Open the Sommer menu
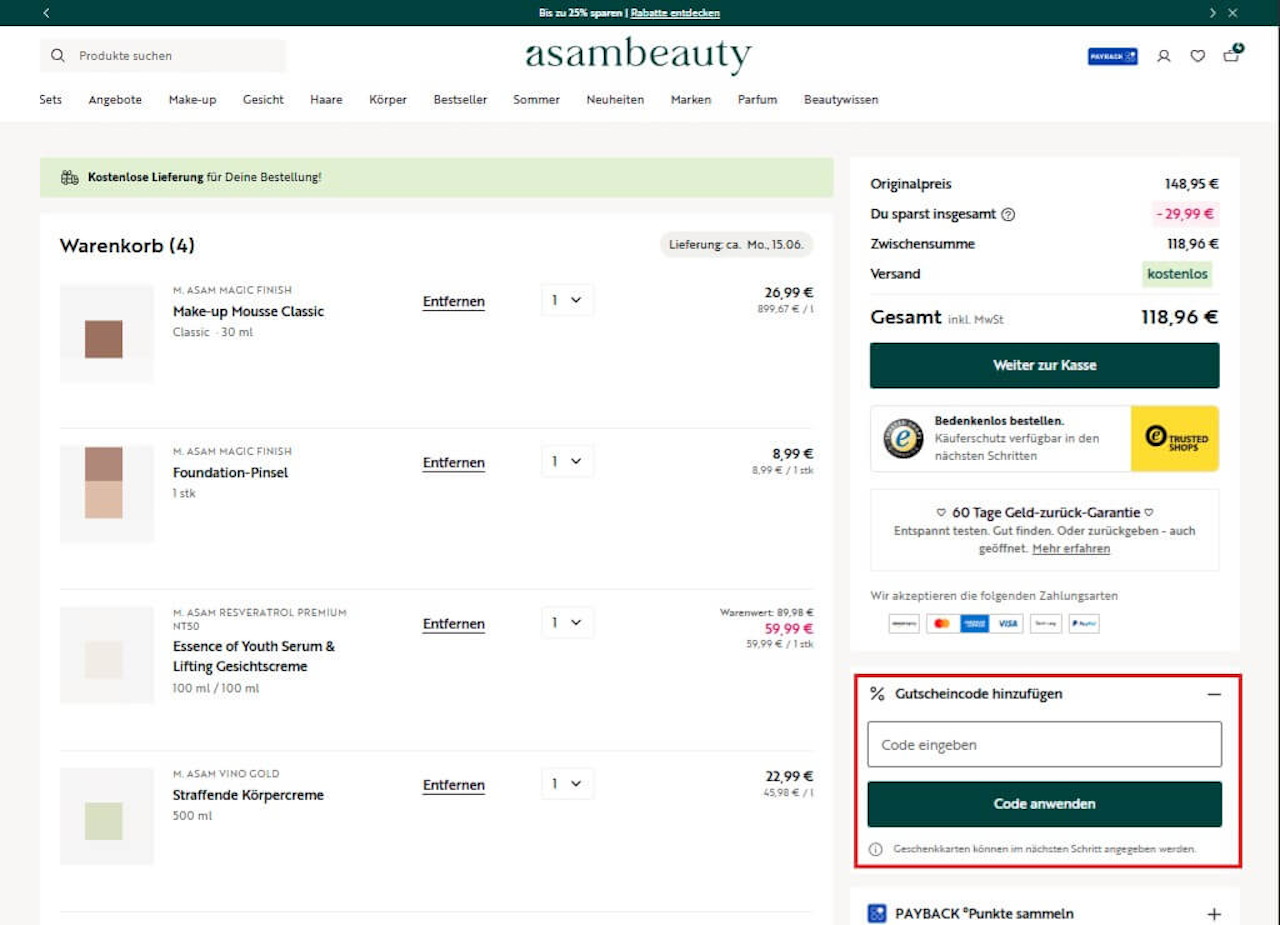The height and width of the screenshot is (925, 1280). coord(536,100)
